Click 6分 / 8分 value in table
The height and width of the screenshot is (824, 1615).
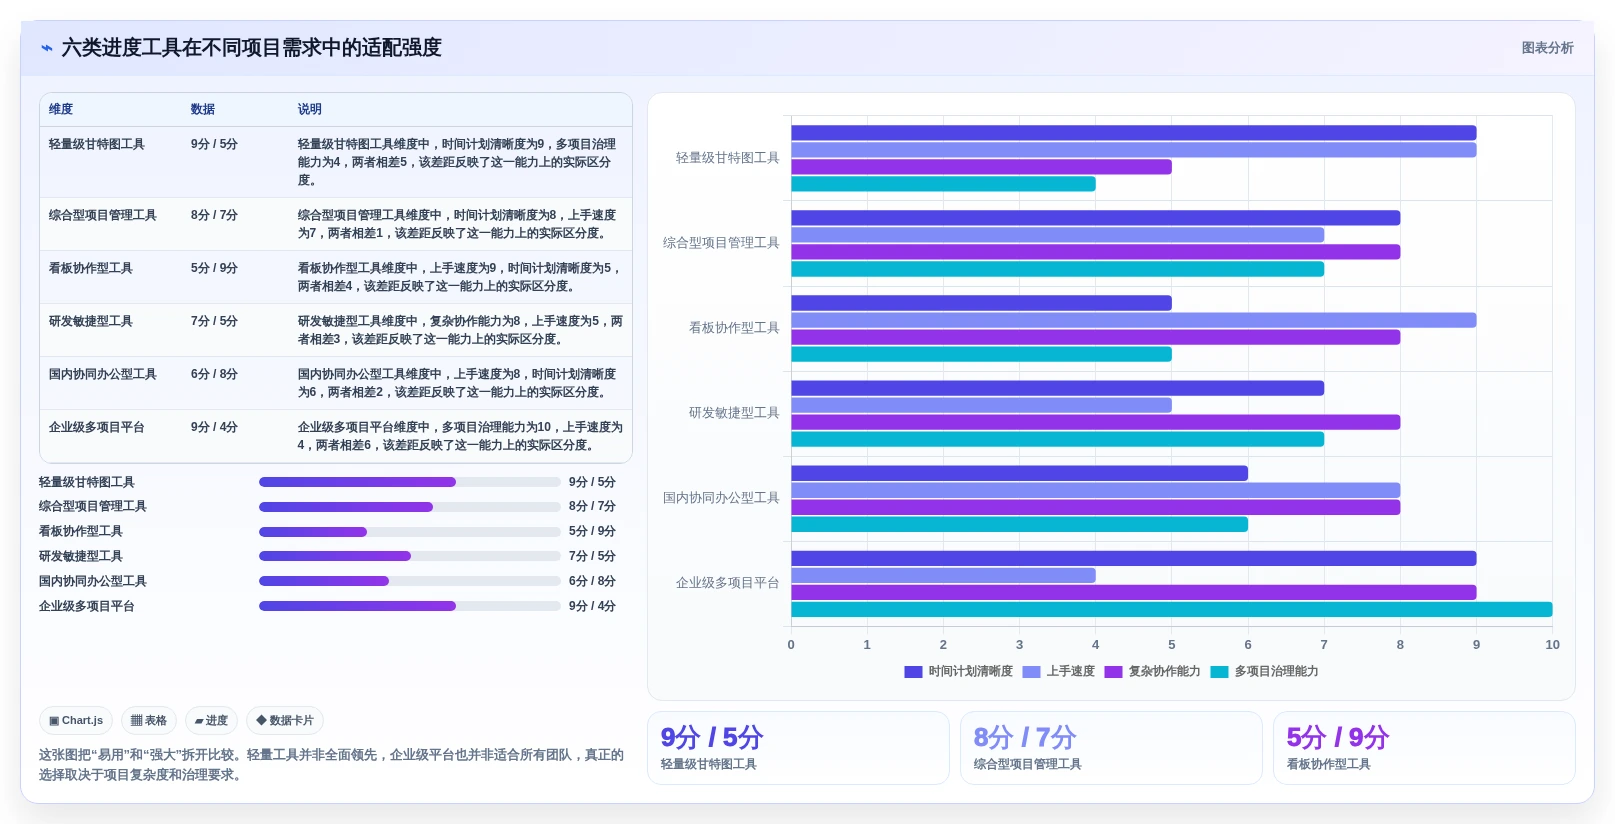tap(214, 374)
